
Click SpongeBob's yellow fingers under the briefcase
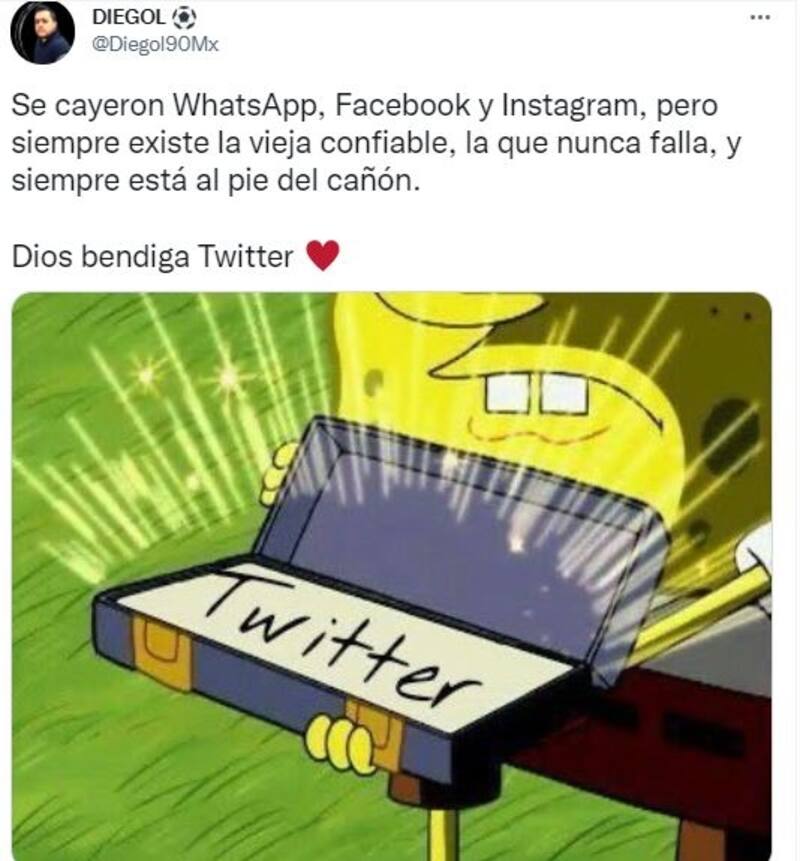[x=339, y=741]
